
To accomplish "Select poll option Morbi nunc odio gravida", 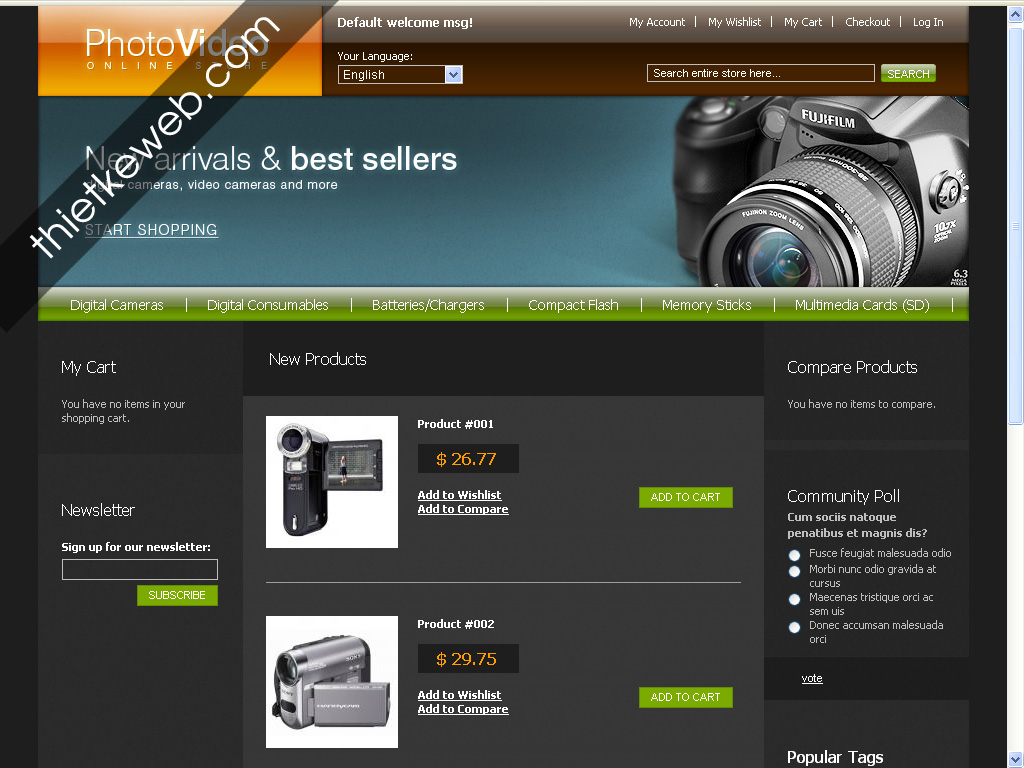I will point(794,571).
